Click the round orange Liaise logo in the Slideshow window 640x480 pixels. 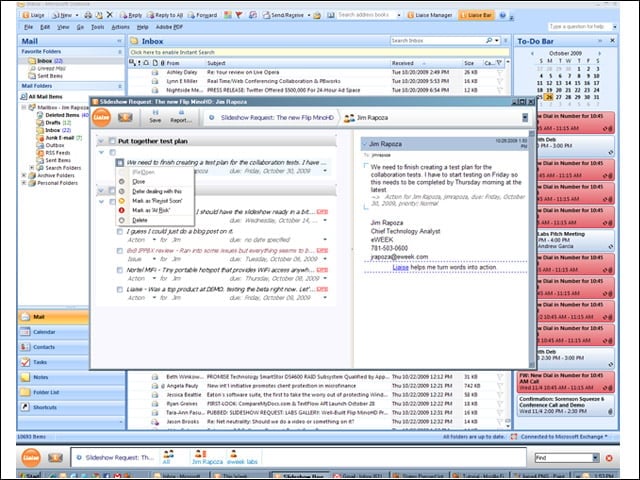(x=101, y=118)
